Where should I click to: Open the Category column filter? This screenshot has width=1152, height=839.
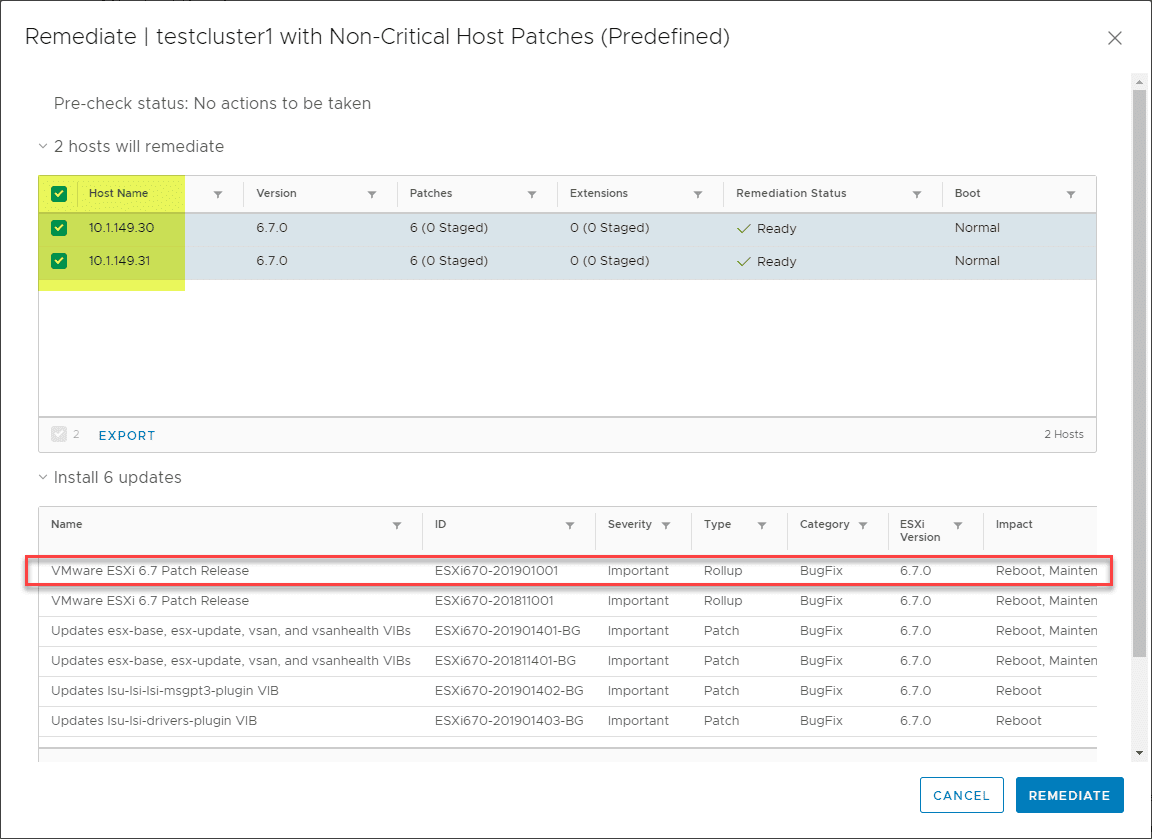864,524
